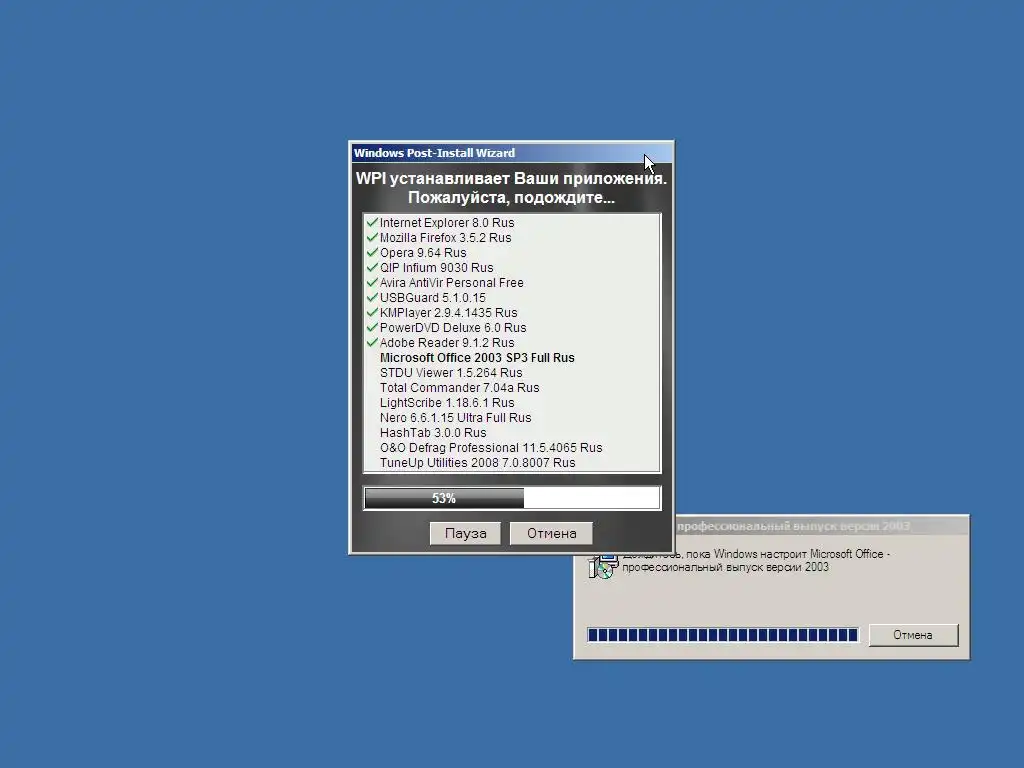Select Mozilla Firefox 3.5.2 Rus entry
Image resolution: width=1024 pixels, height=768 pixels.
click(x=445, y=238)
